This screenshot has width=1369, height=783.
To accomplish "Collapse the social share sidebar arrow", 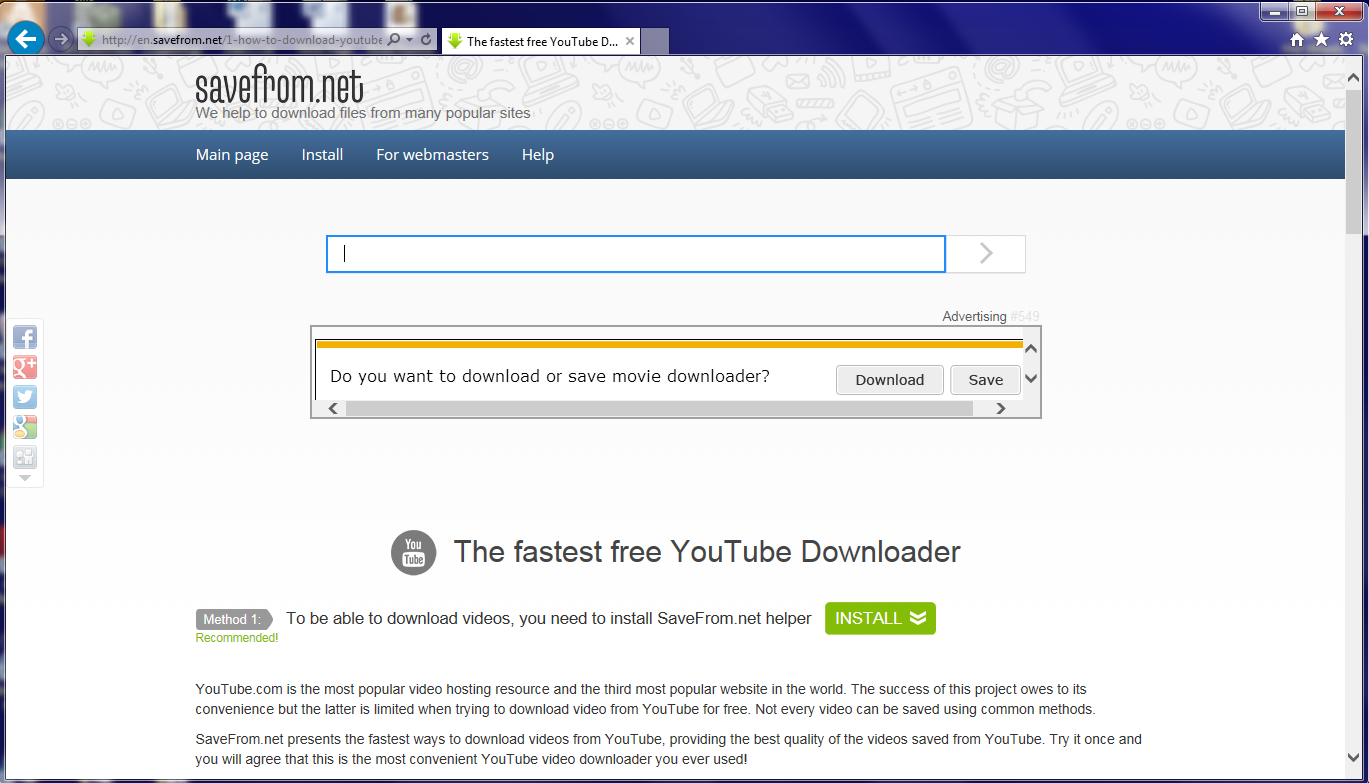I will (25, 479).
